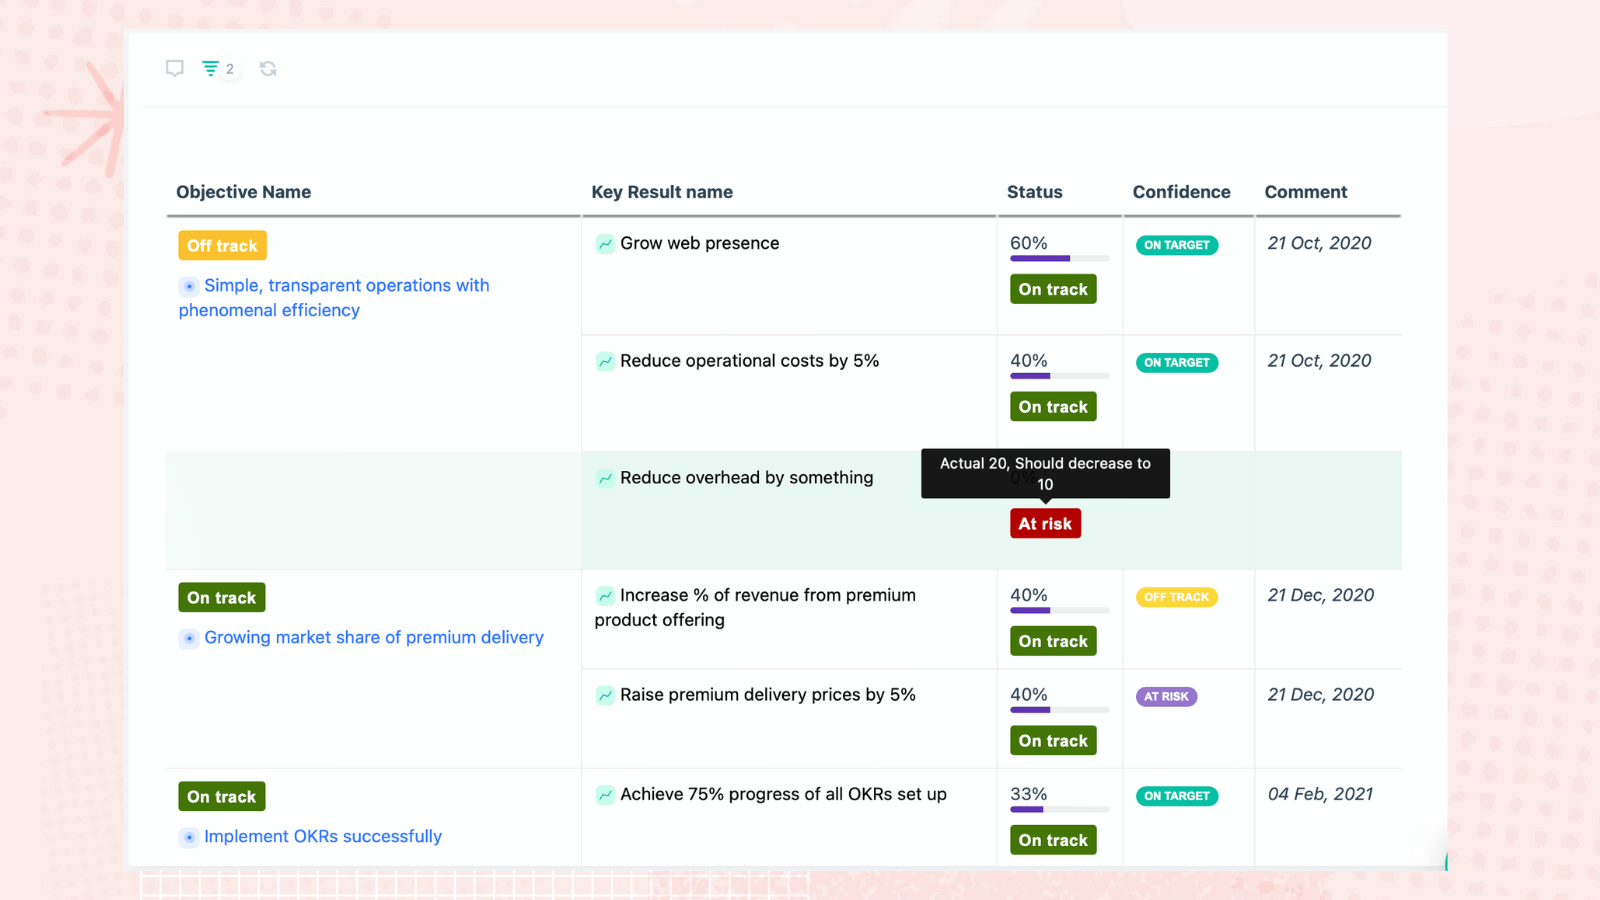Click the At risk status label
Image resolution: width=1600 pixels, height=900 pixels.
click(x=1045, y=523)
